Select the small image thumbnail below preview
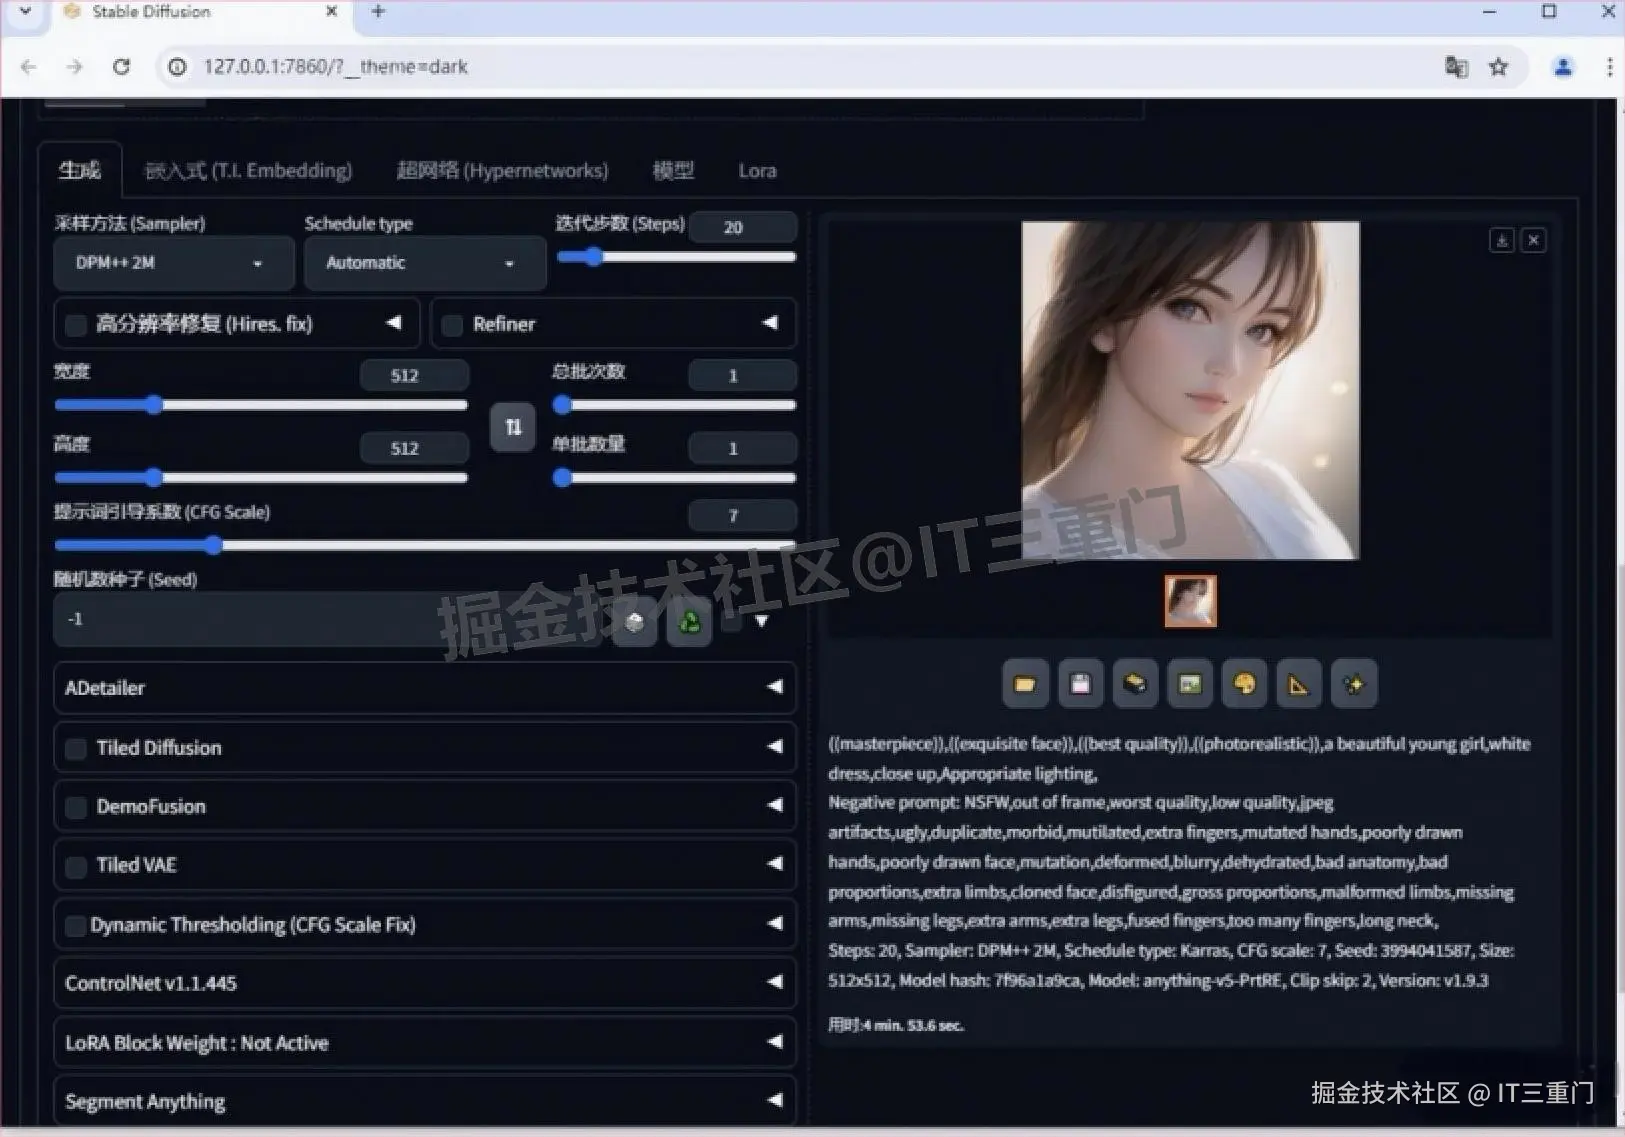The width and height of the screenshot is (1625, 1137). point(1190,600)
